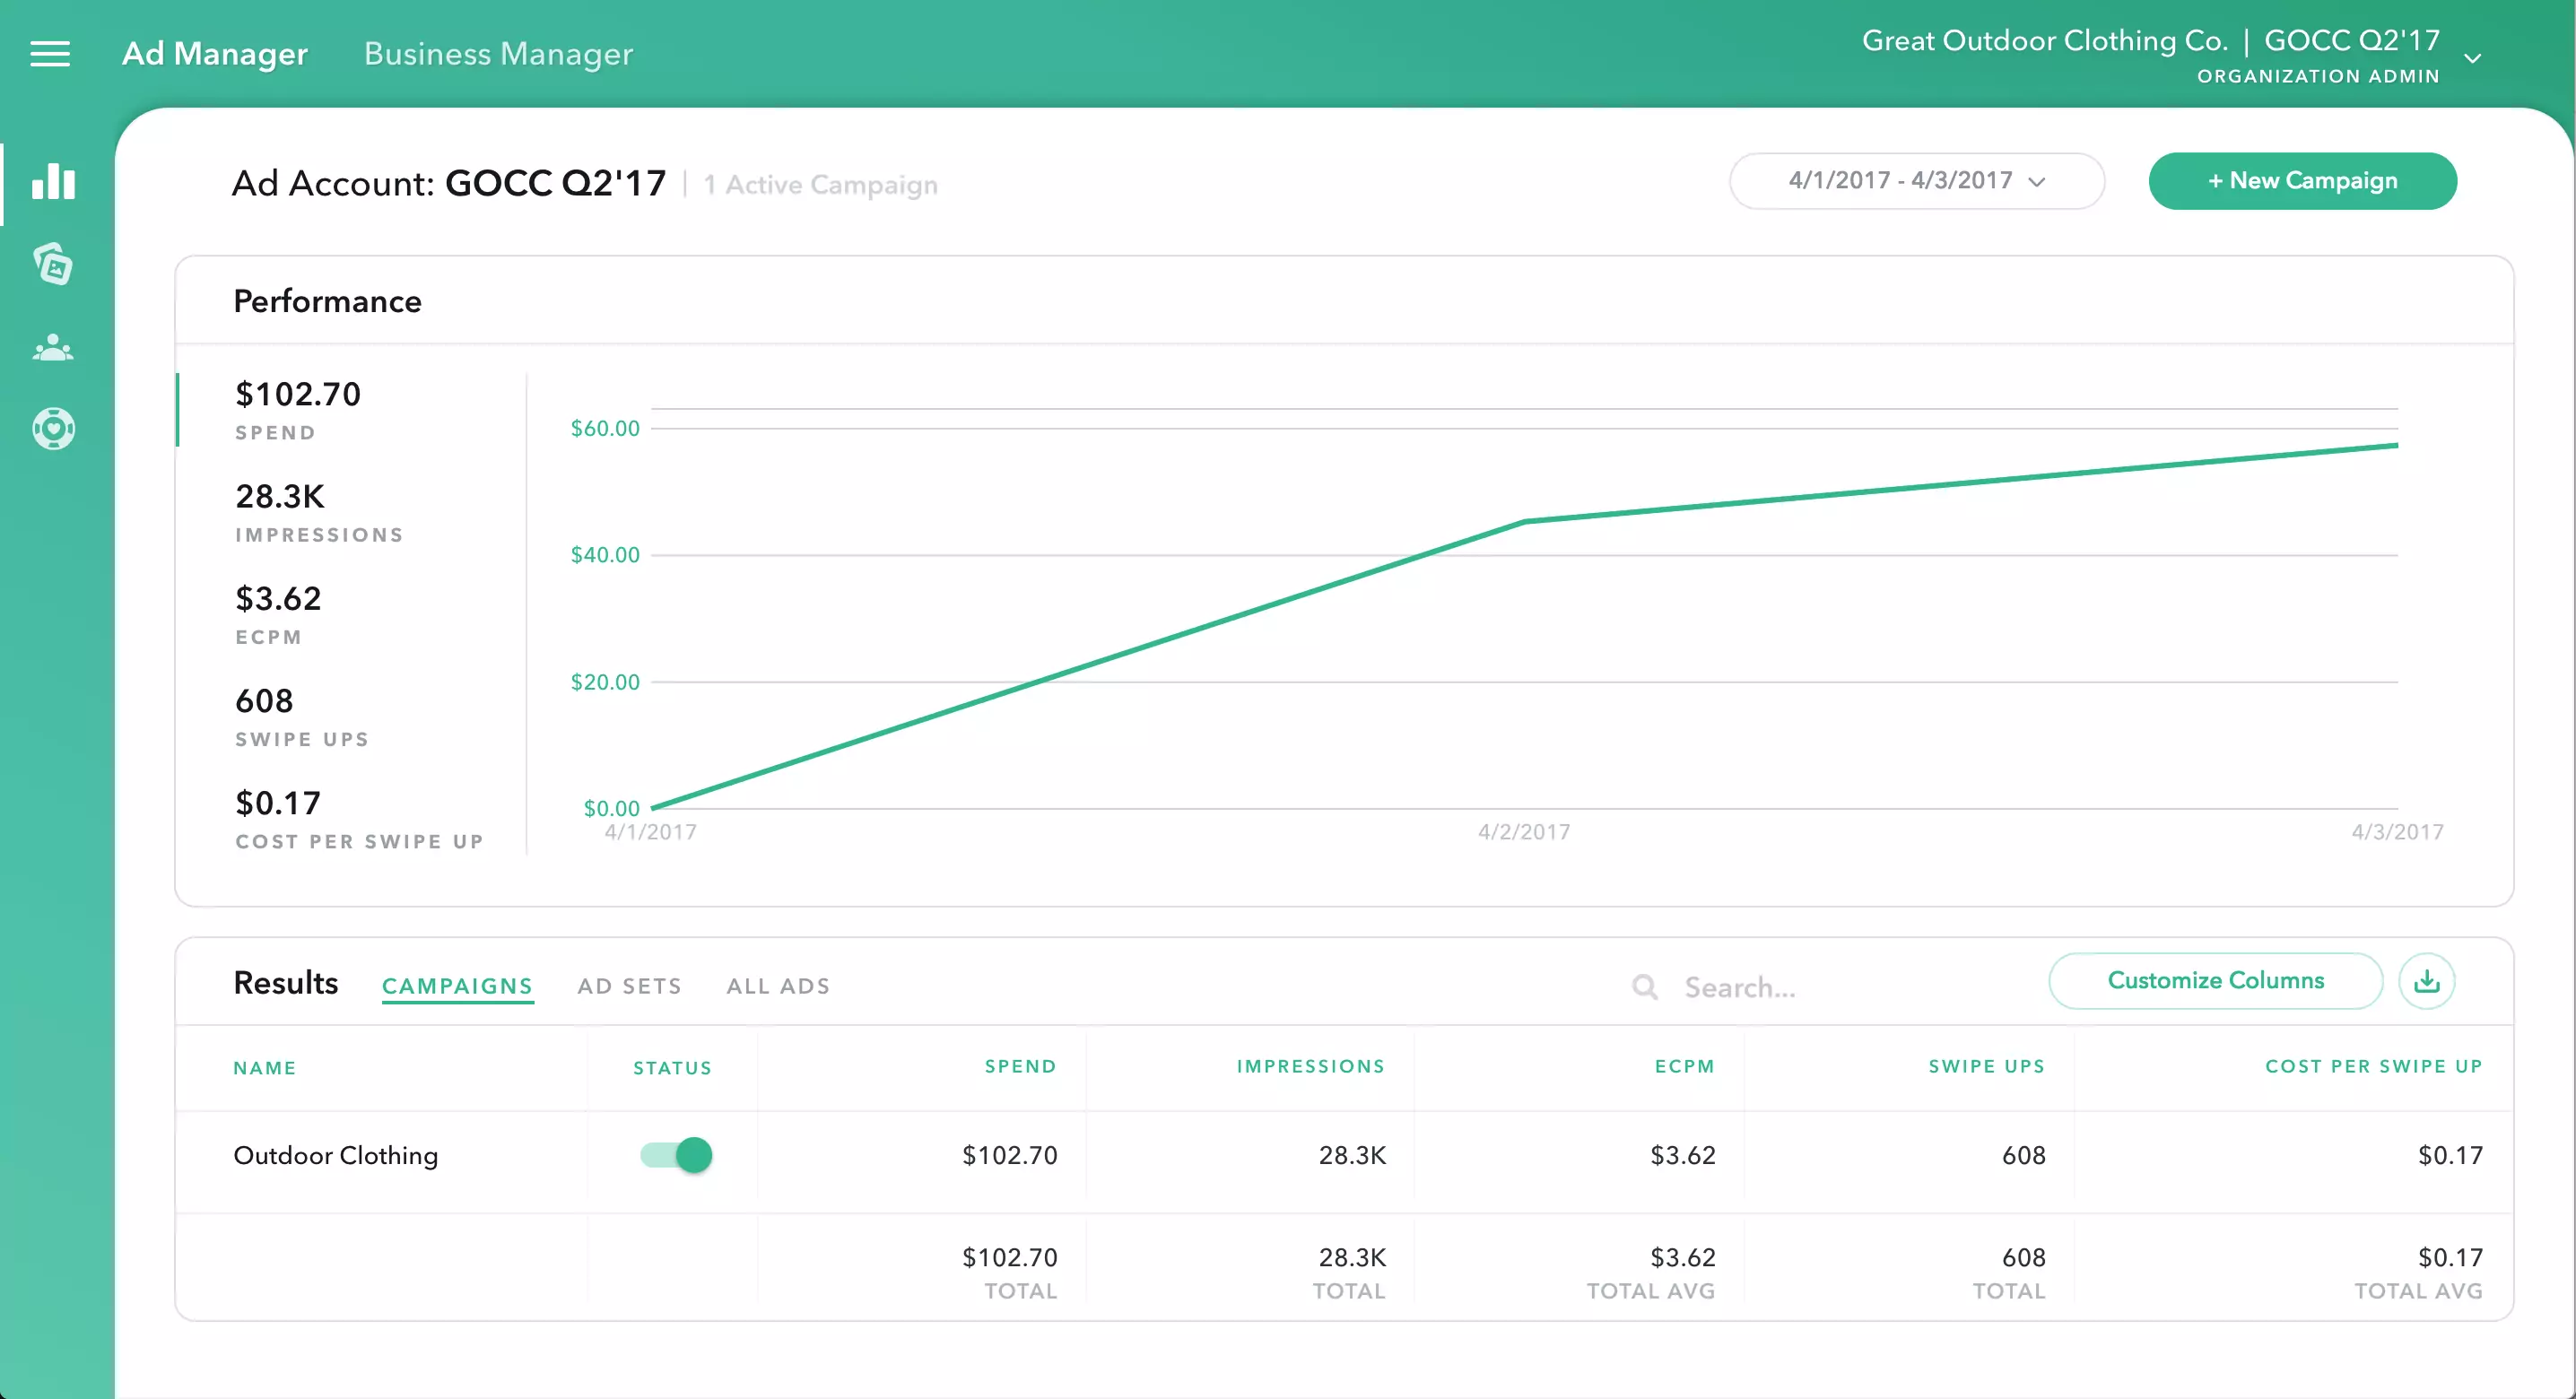Open the hamburger menu

50,54
